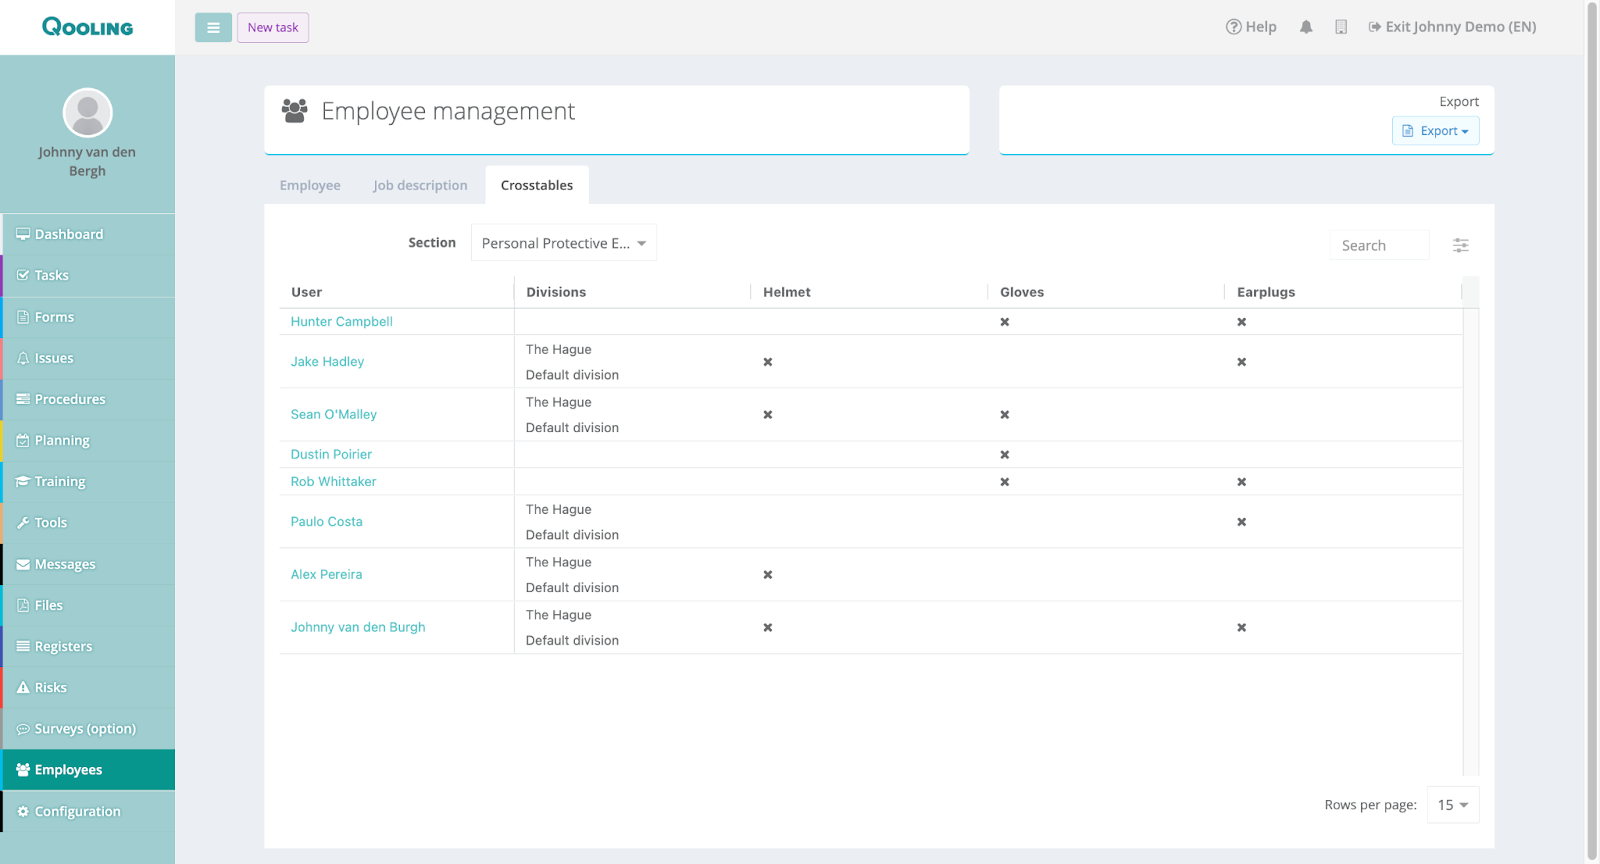The height and width of the screenshot is (864, 1600).
Task: Open the notifications bell icon
Action: coord(1306,27)
